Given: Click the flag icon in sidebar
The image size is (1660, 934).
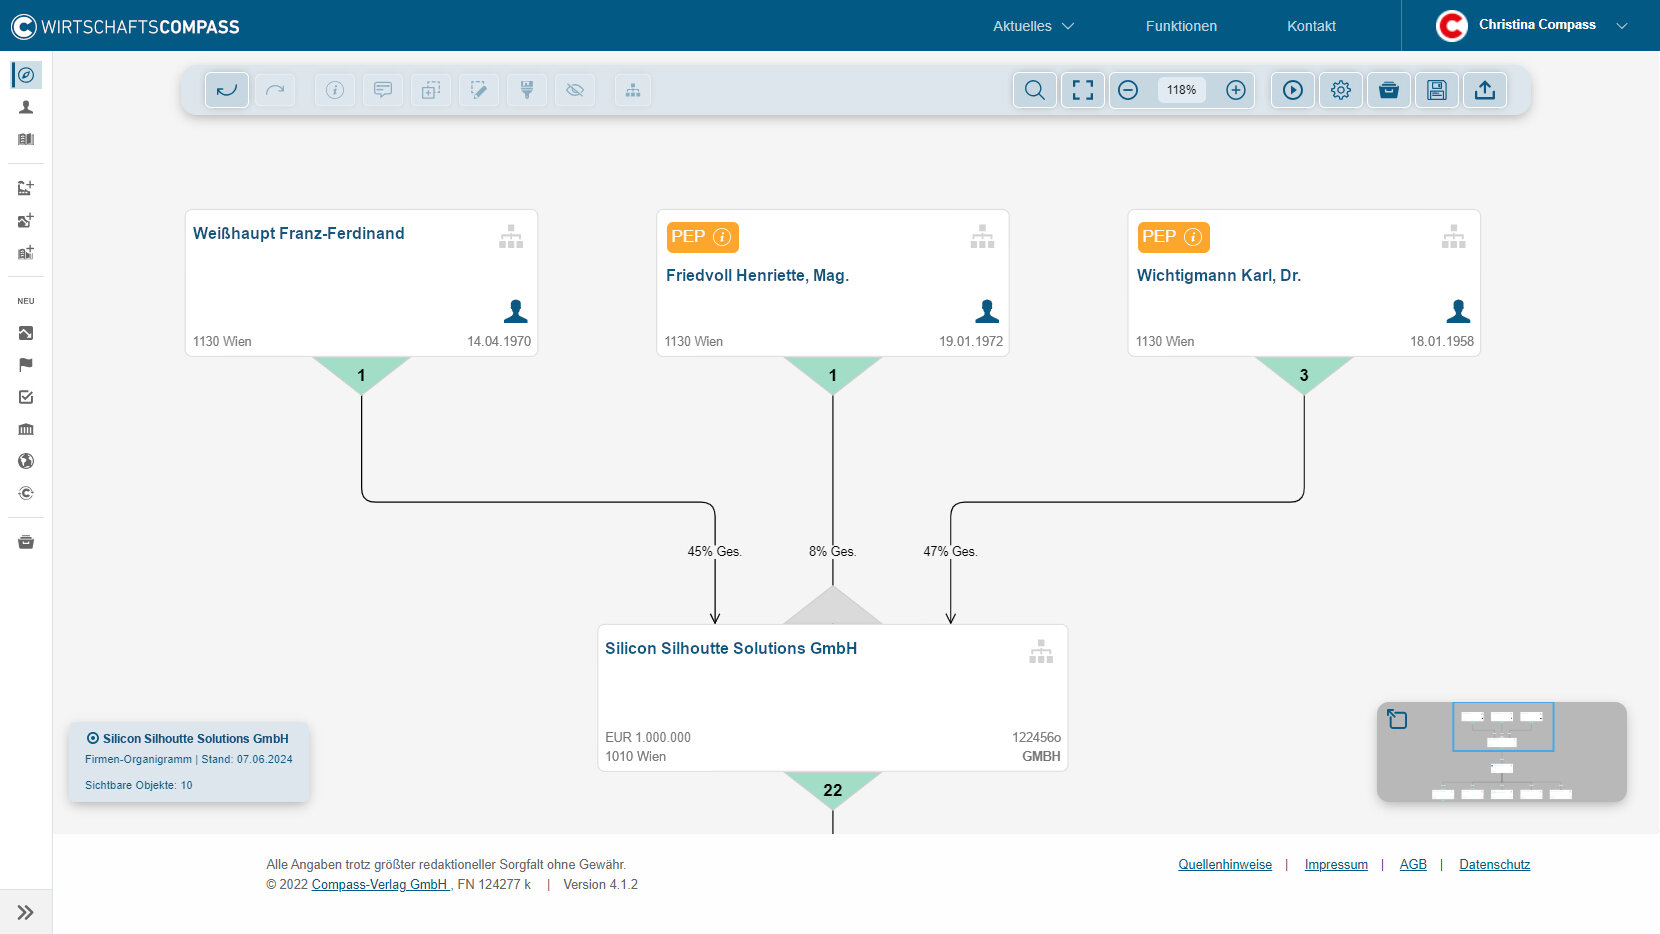Looking at the screenshot, I should click(x=26, y=365).
